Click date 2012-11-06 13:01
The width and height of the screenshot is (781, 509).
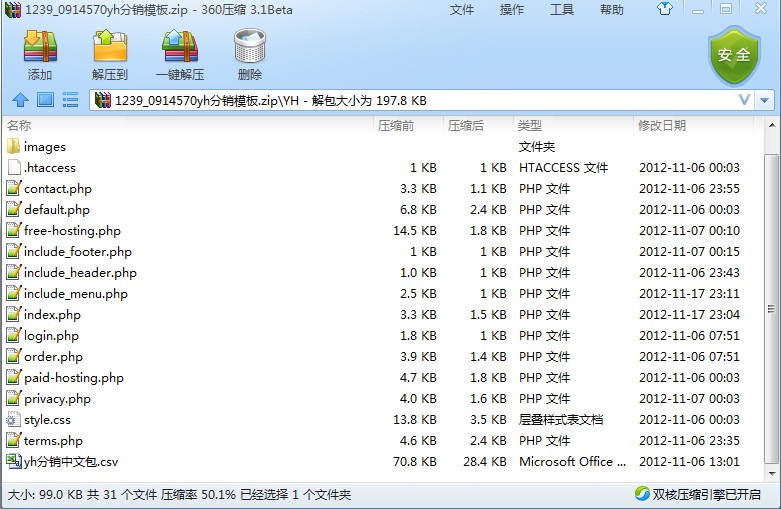(x=689, y=462)
